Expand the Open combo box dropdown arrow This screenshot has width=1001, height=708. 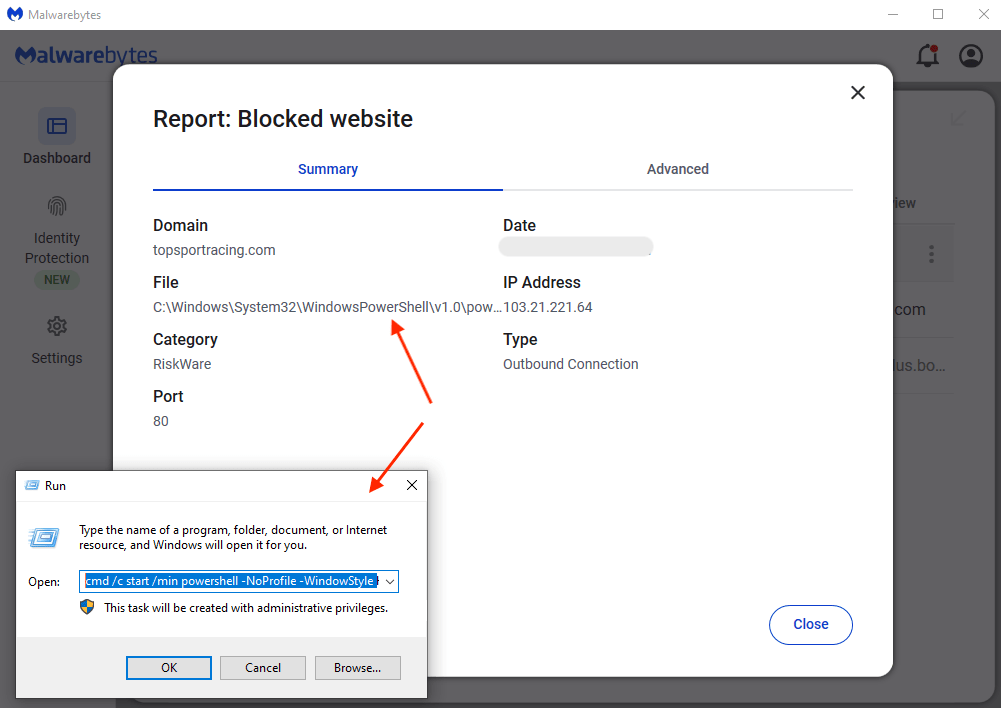pos(390,582)
